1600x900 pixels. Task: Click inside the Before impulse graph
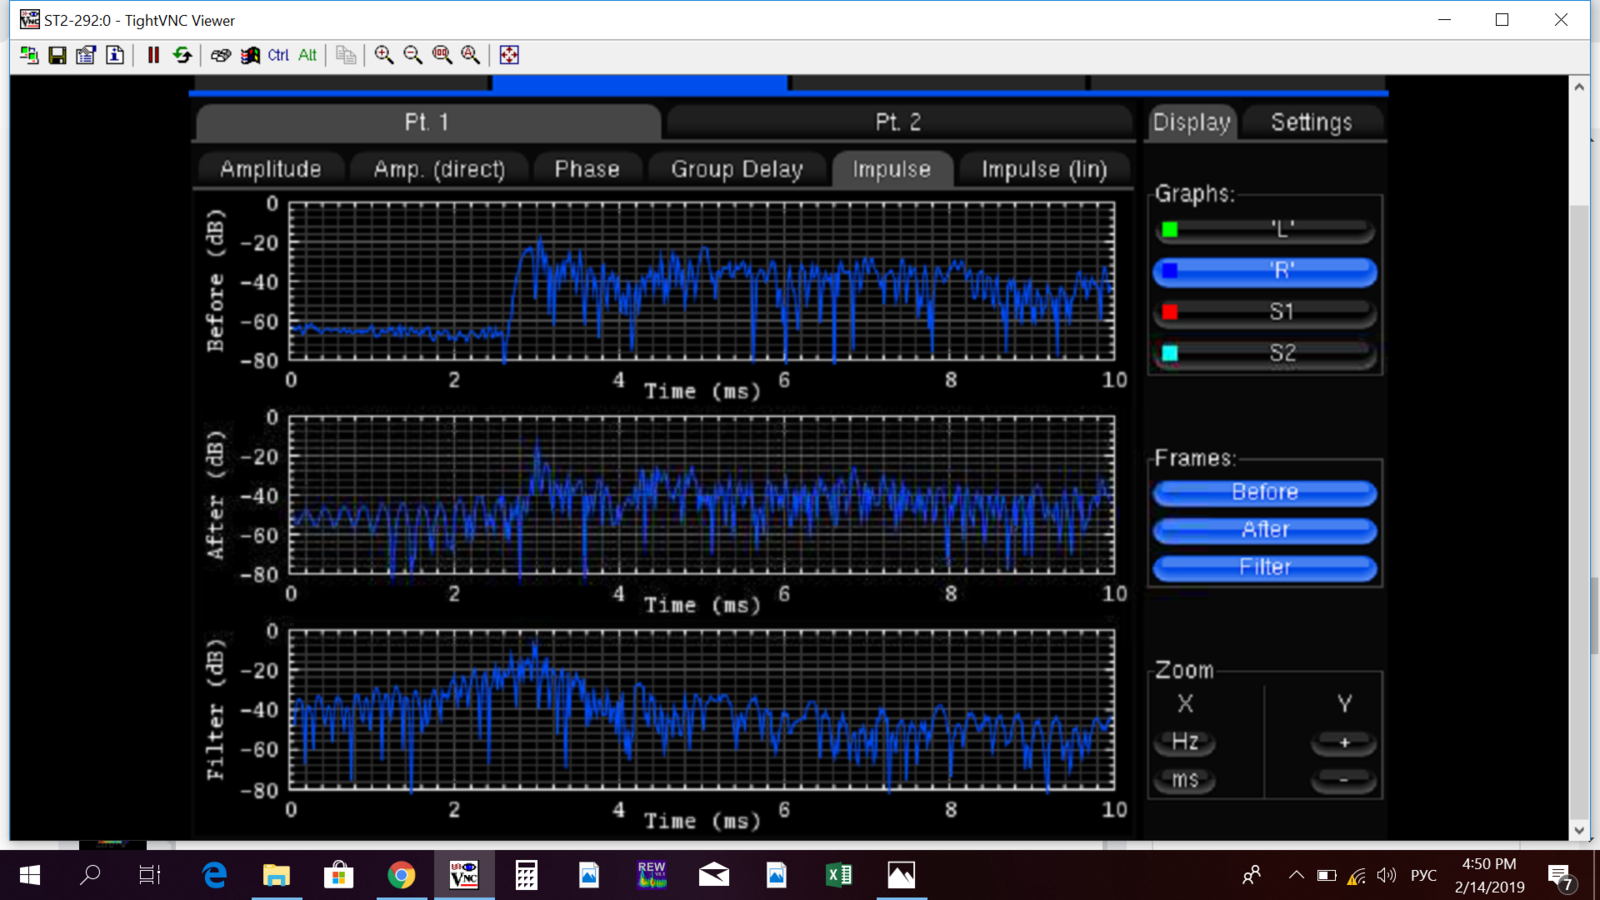click(x=702, y=281)
